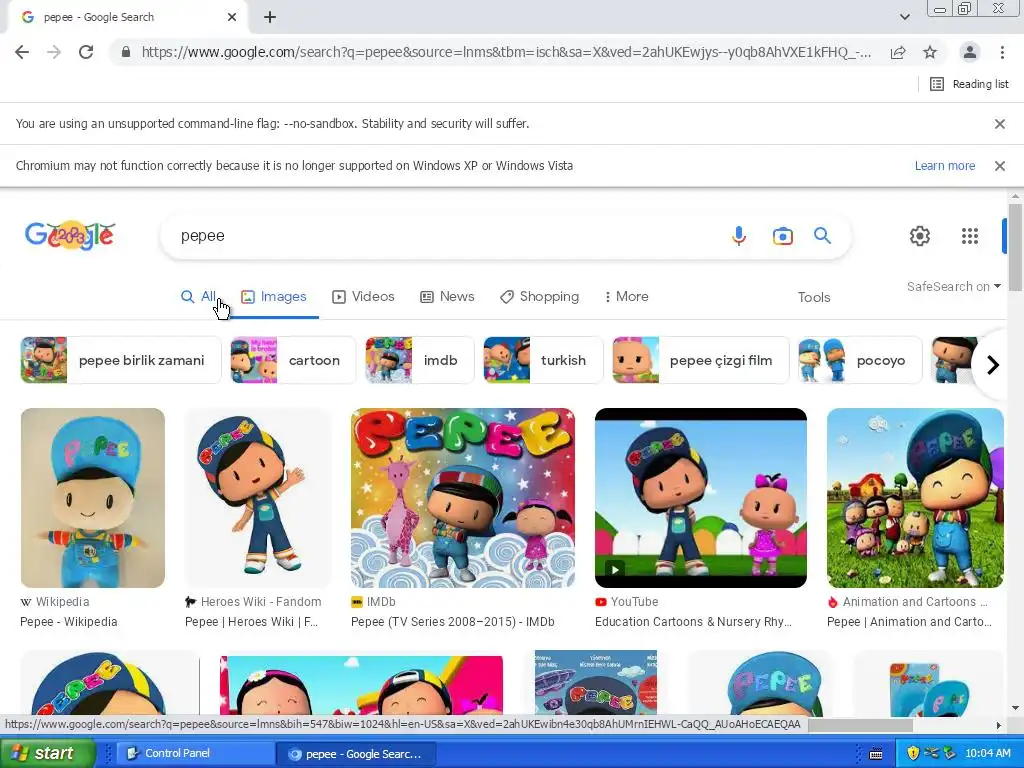Reload the current page
This screenshot has height=768, width=1024.
click(86, 52)
